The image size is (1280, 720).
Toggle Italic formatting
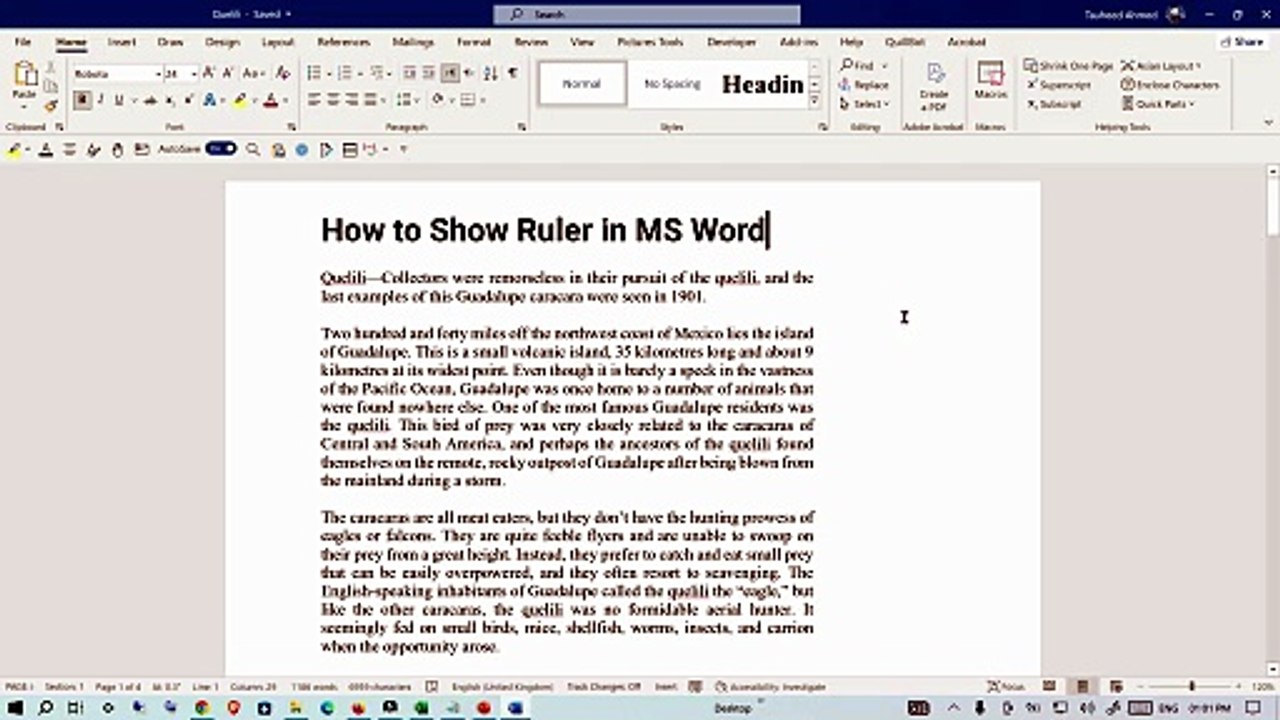100,100
